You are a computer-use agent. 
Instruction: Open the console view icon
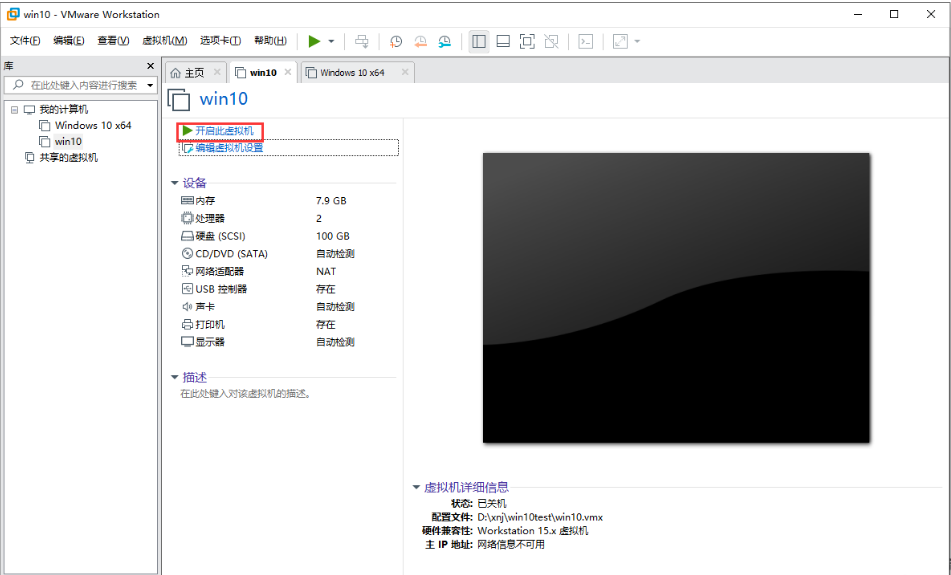(x=585, y=41)
